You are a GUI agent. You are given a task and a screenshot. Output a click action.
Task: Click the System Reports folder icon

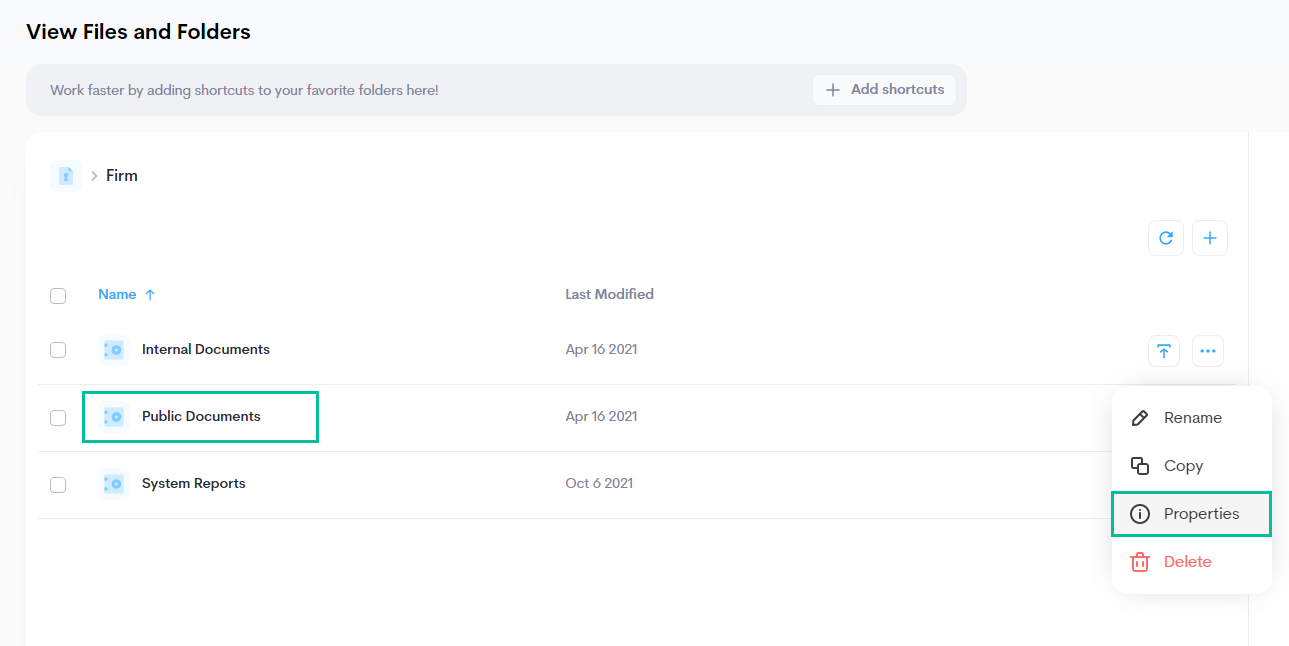point(114,484)
